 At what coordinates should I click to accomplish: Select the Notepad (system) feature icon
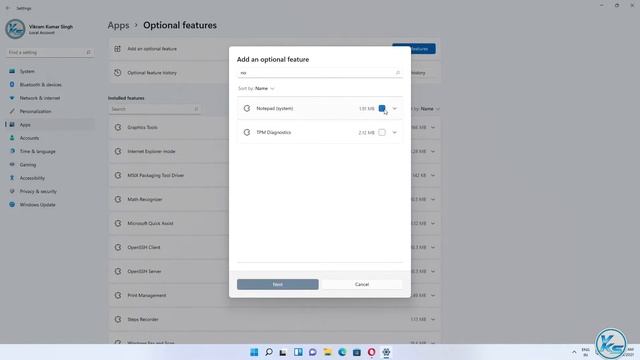click(247, 108)
